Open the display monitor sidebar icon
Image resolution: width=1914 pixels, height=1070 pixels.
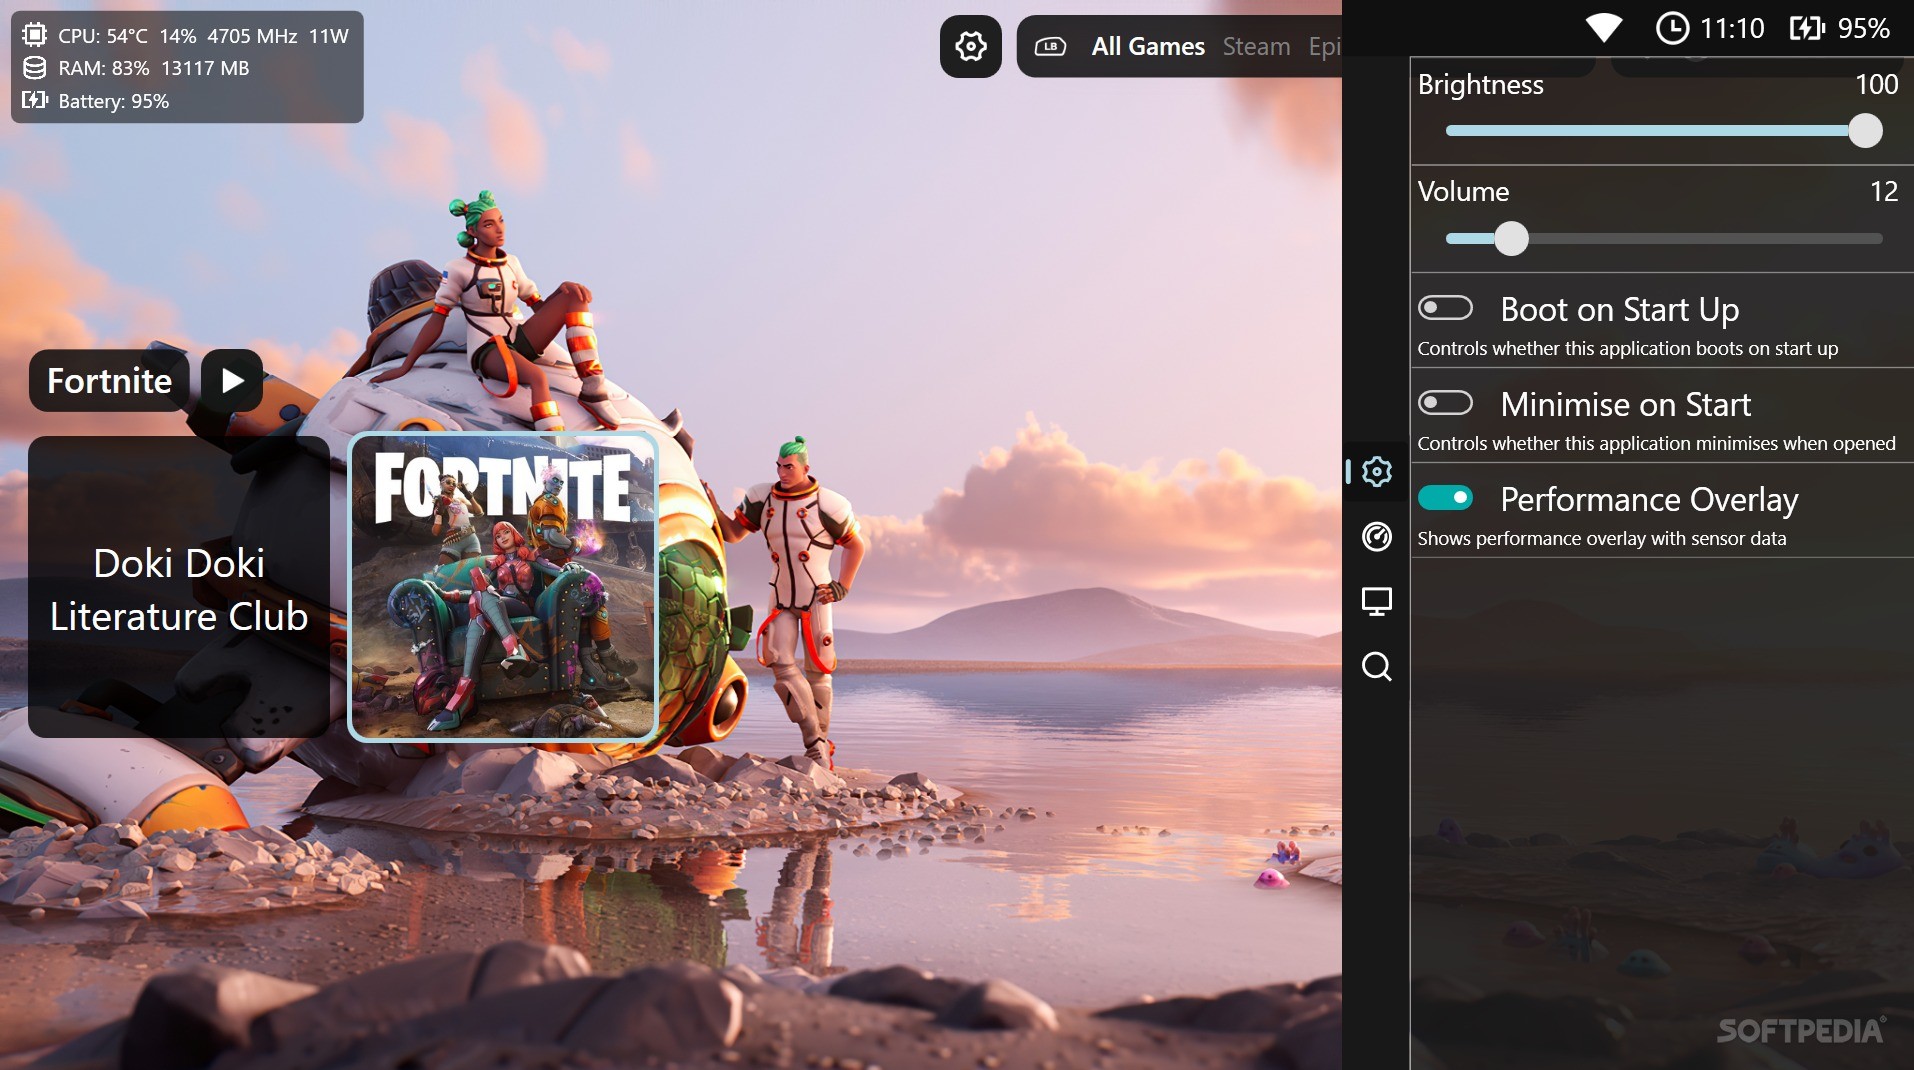pos(1377,601)
